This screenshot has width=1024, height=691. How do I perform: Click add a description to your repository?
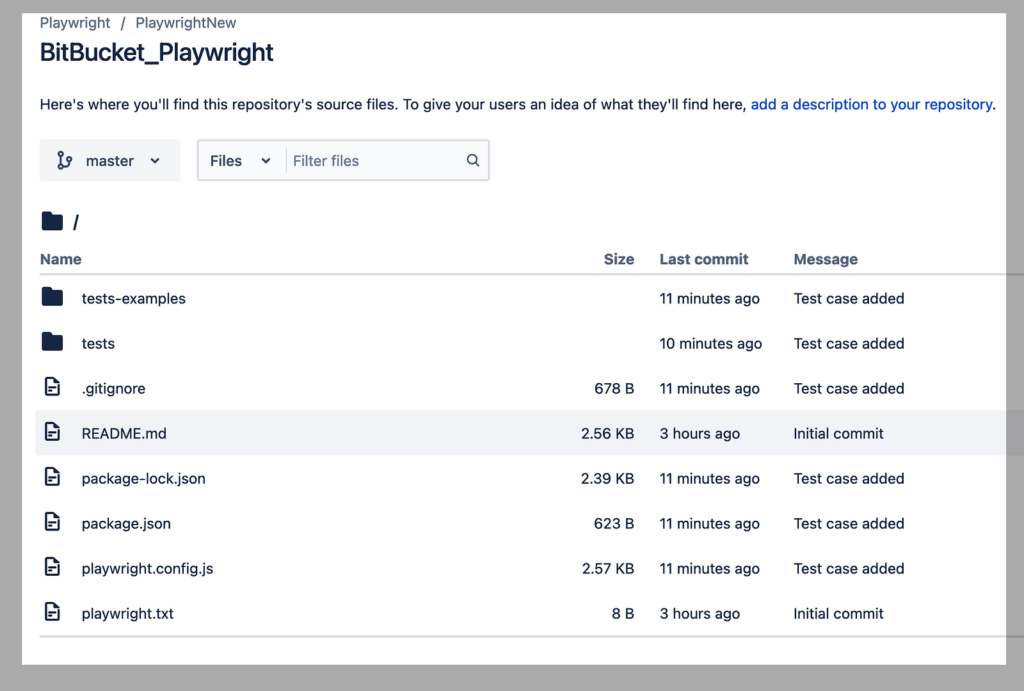(x=871, y=104)
